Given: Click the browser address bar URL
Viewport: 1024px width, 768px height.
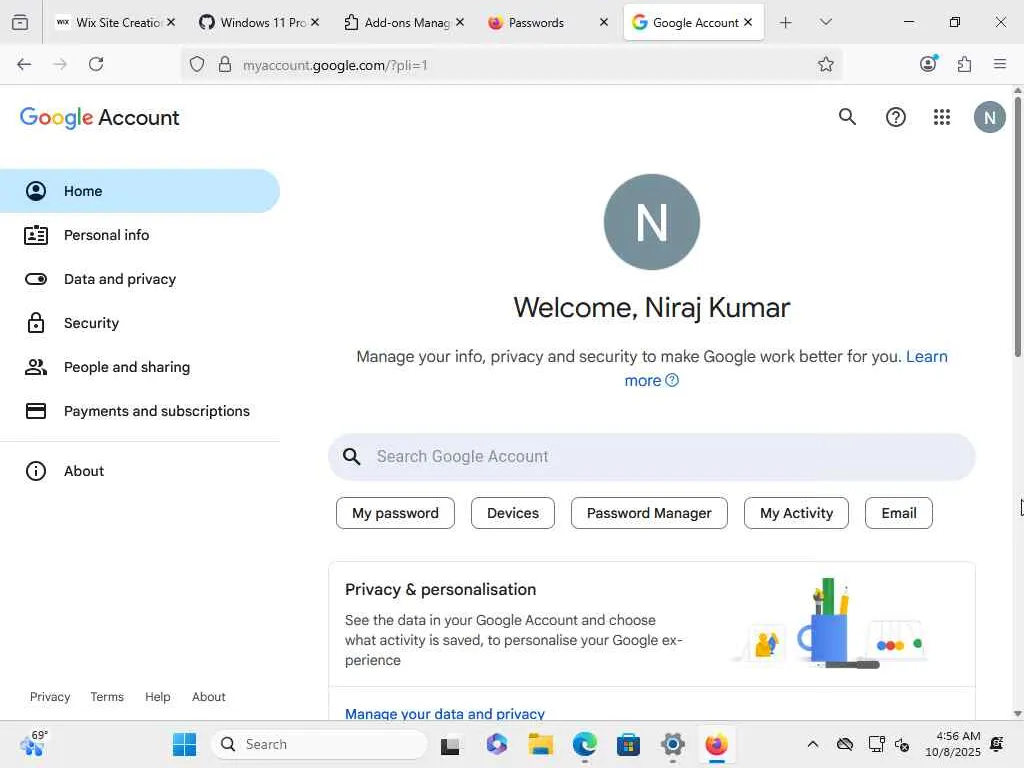Looking at the screenshot, I should click(x=335, y=65).
